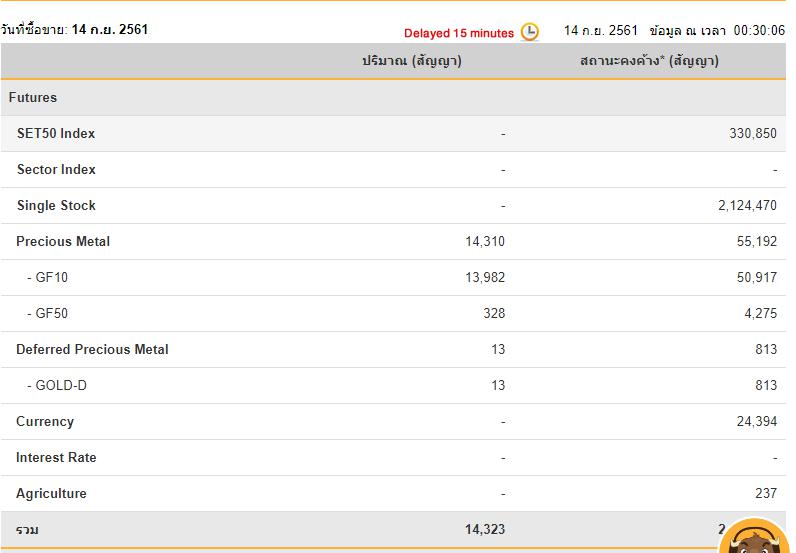Click GOLD-D open interest 813
Viewport: 796px width, 553px height.
pos(766,386)
